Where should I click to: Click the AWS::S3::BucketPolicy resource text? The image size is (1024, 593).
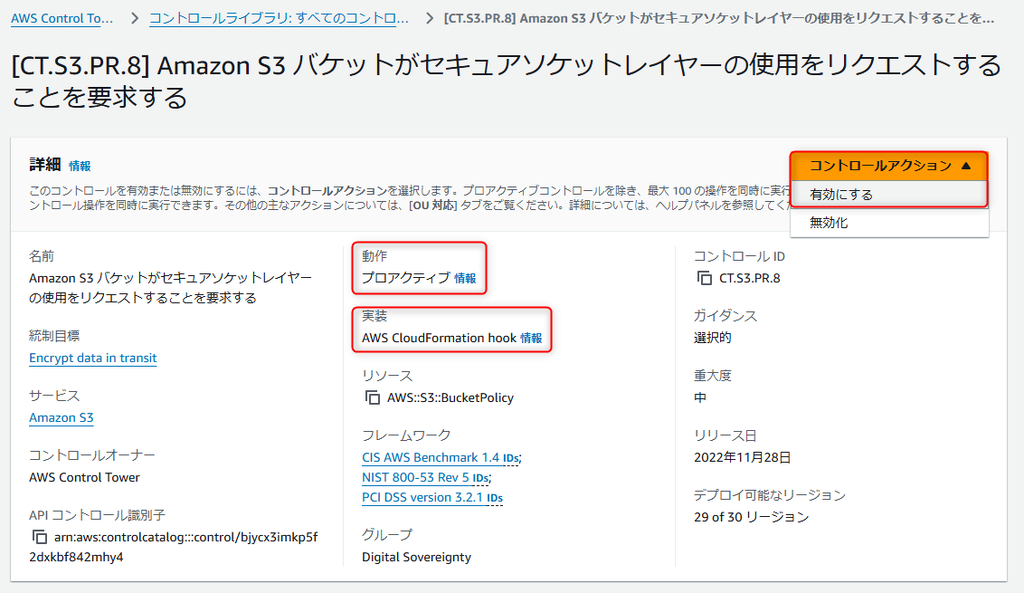[x=450, y=398]
